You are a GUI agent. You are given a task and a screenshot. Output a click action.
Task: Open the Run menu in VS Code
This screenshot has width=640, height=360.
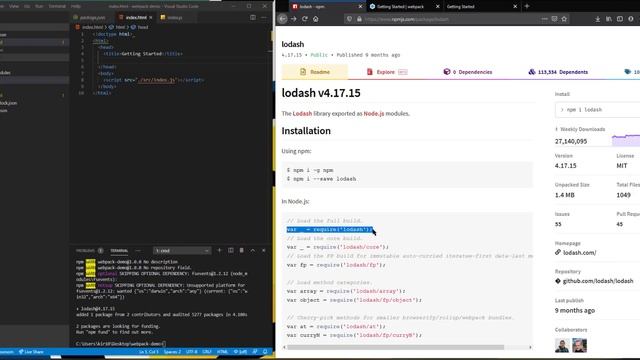39,6
